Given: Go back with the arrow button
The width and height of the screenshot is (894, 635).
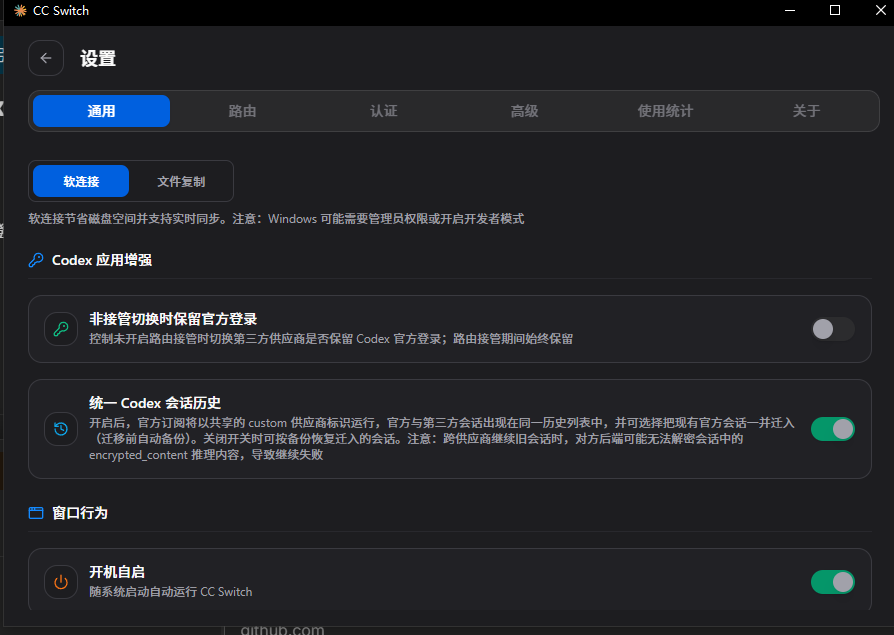Looking at the screenshot, I should click(x=46, y=58).
